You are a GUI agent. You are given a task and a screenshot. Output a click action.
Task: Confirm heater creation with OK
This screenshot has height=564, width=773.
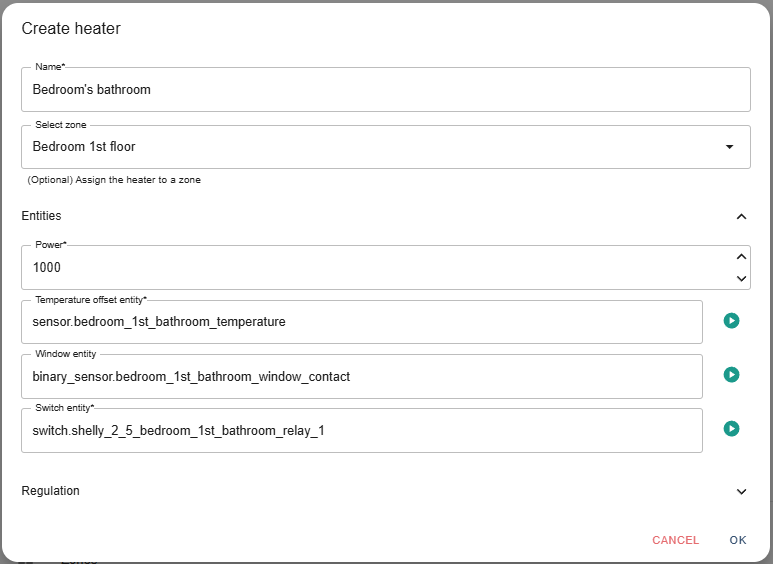[x=738, y=540]
